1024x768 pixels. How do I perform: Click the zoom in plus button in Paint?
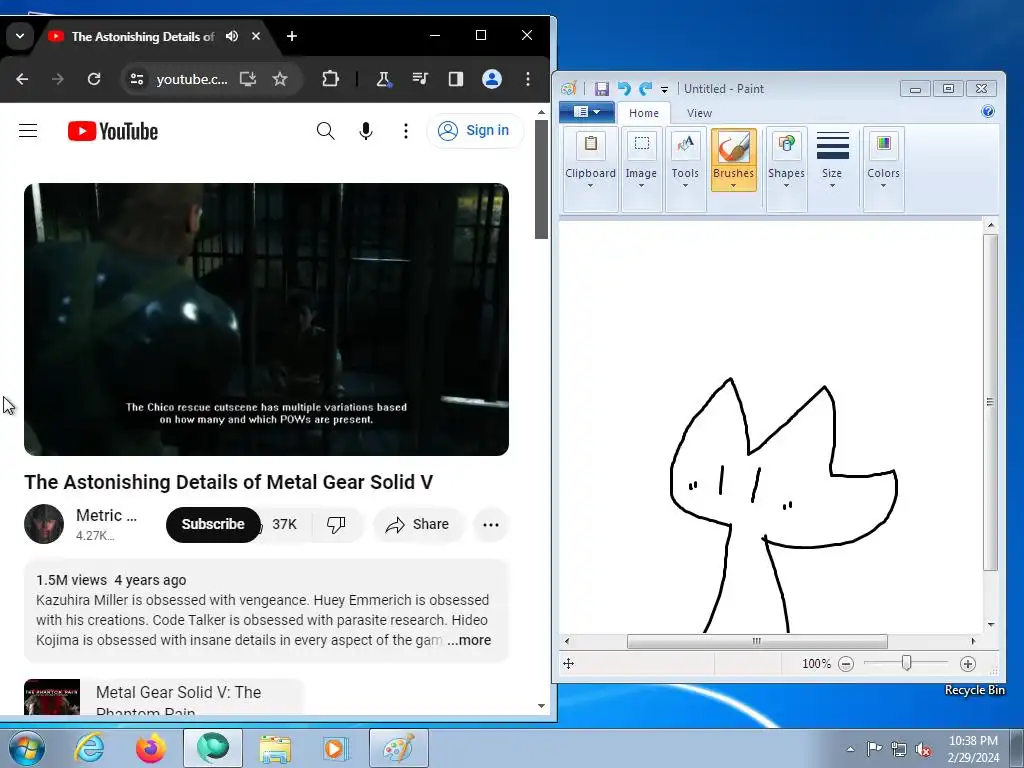(x=968, y=664)
